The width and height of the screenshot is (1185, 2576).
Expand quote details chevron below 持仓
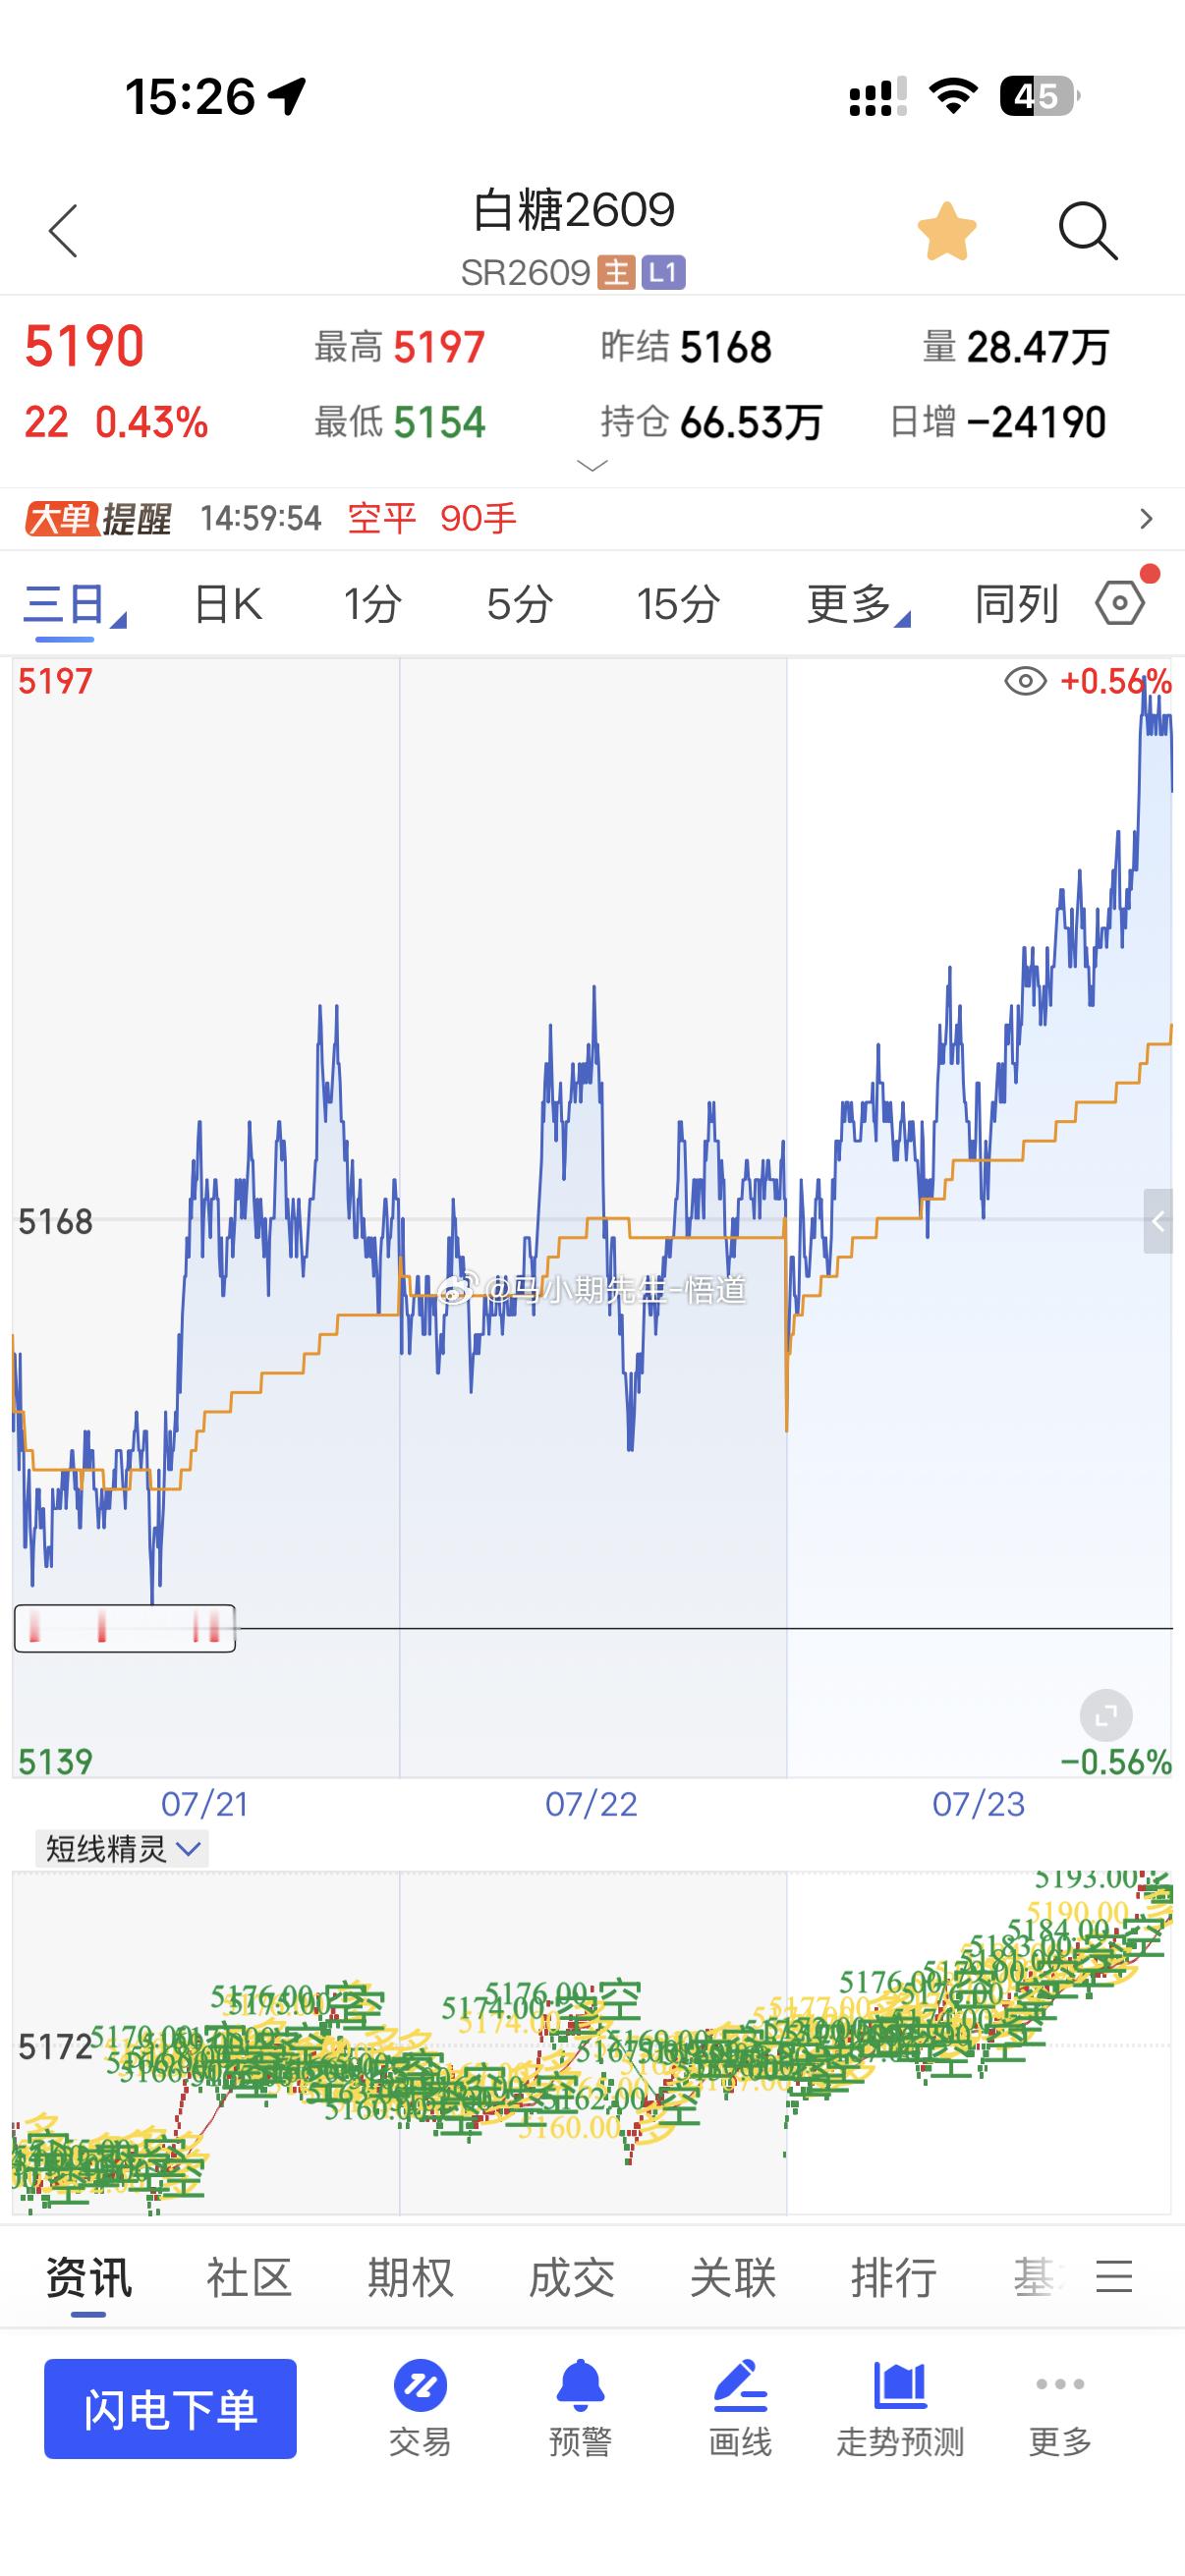[593, 466]
